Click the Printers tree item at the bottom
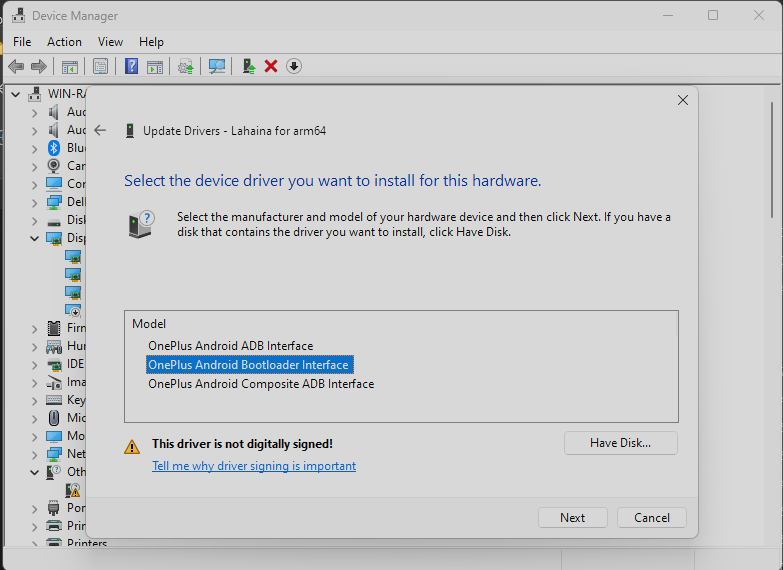The width and height of the screenshot is (783, 570). [x=87, y=543]
